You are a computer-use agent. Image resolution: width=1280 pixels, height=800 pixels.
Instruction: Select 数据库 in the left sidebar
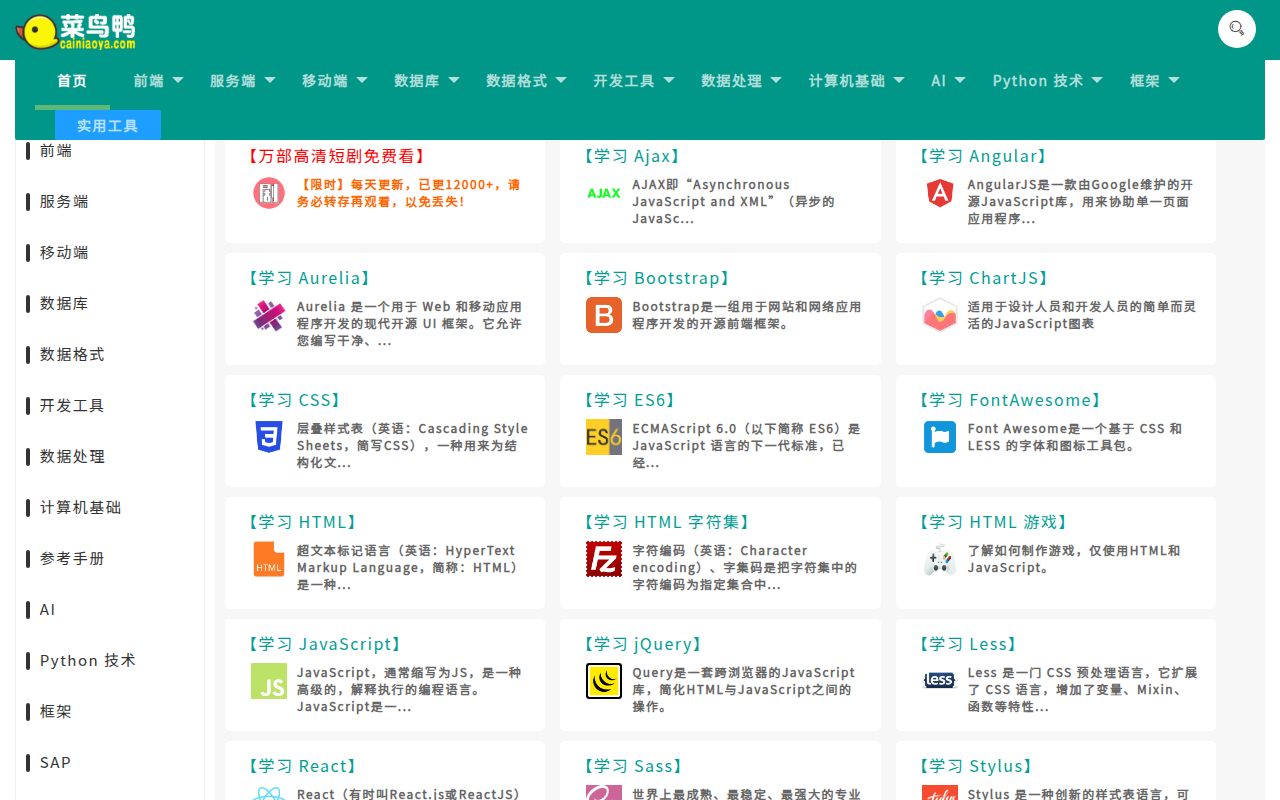(64, 304)
